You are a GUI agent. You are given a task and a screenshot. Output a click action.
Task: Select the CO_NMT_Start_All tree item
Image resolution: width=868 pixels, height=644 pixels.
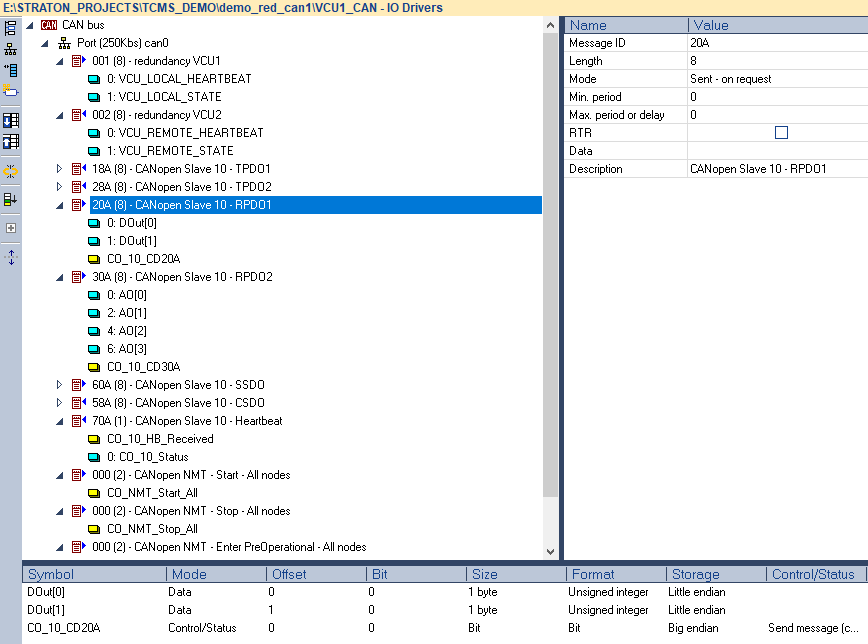click(152, 493)
